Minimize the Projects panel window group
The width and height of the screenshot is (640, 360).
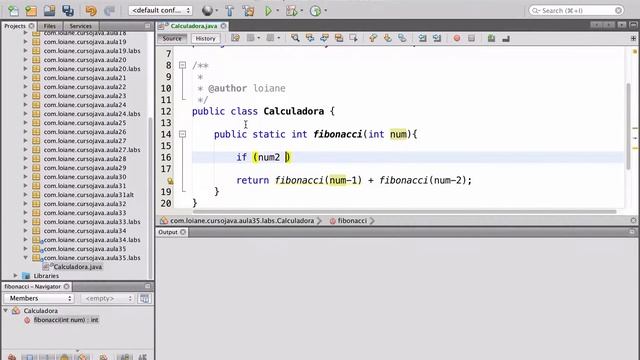pos(148,26)
